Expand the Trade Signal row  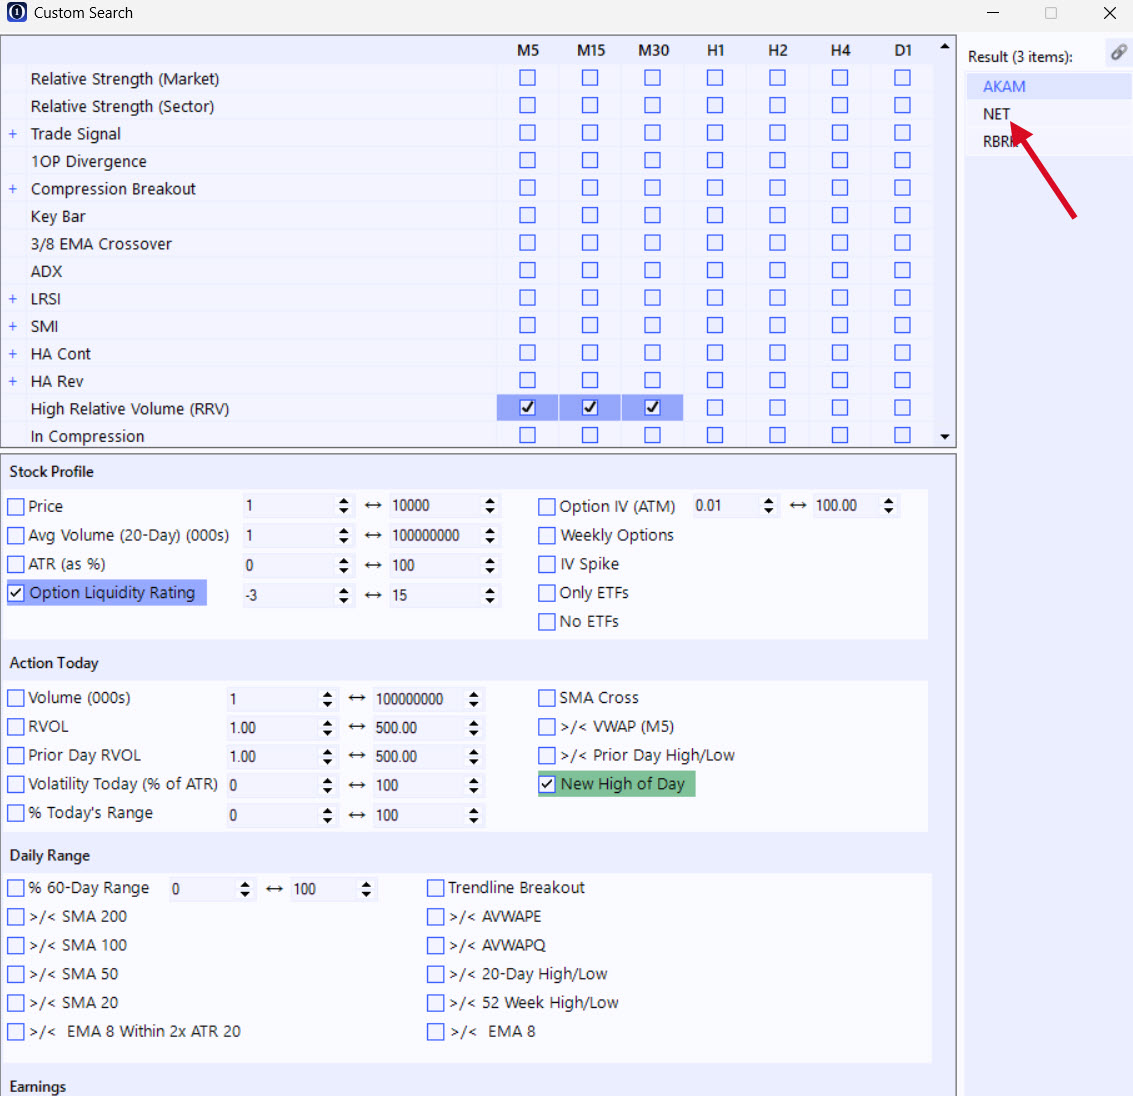point(12,134)
